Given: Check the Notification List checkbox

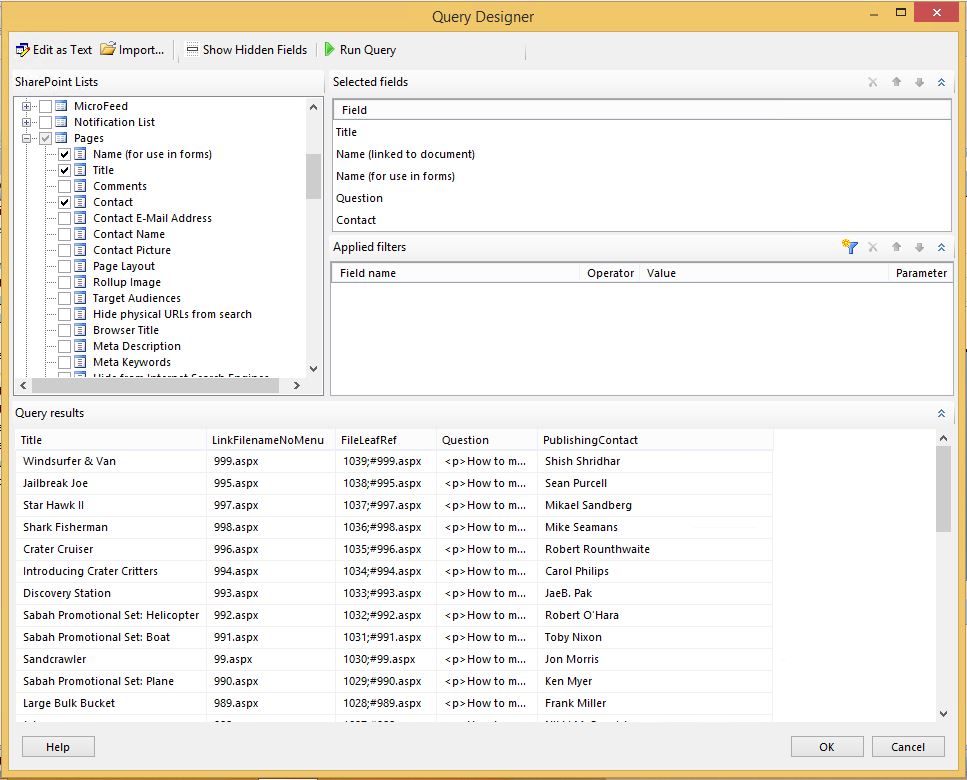Looking at the screenshot, I should (46, 122).
